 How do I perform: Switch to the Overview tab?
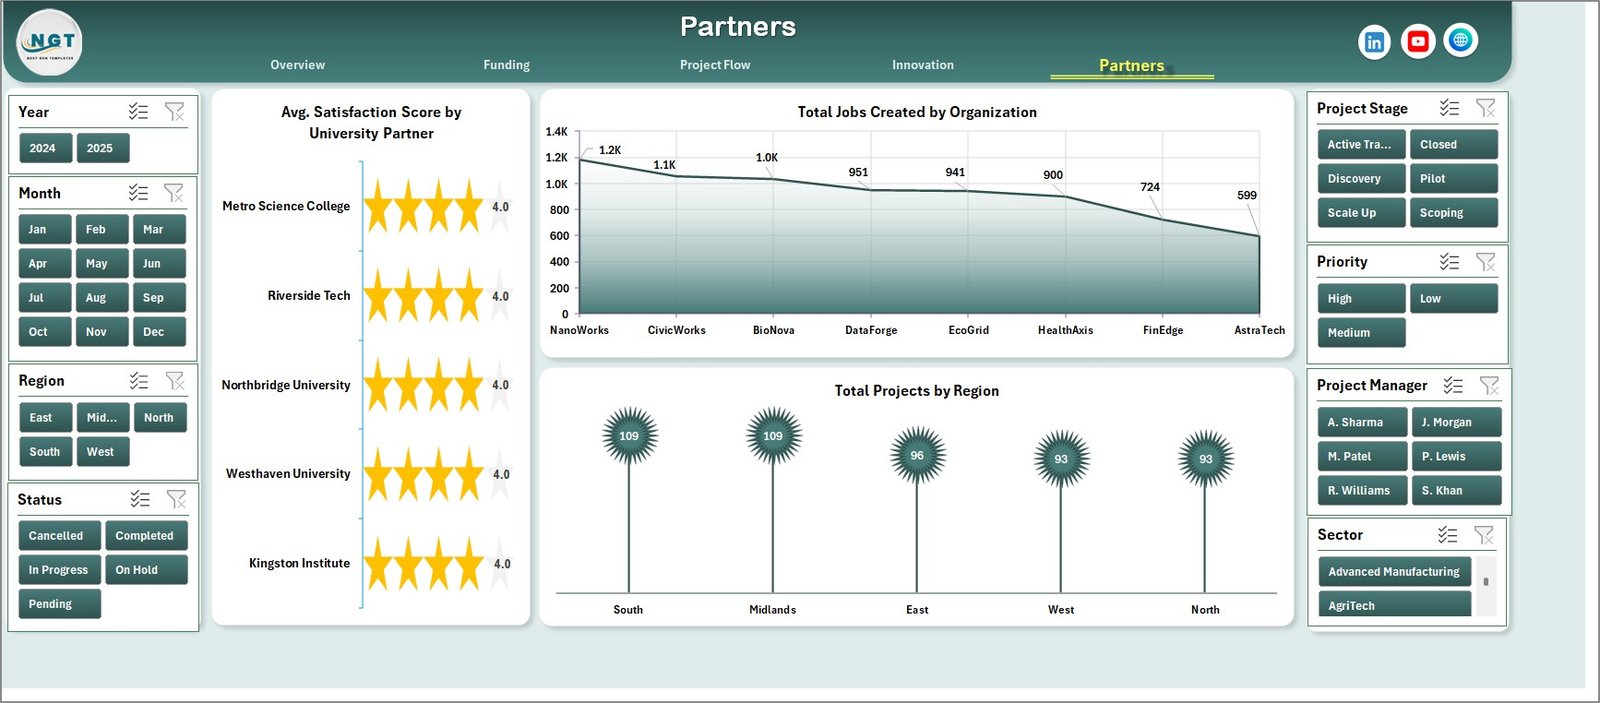click(297, 65)
